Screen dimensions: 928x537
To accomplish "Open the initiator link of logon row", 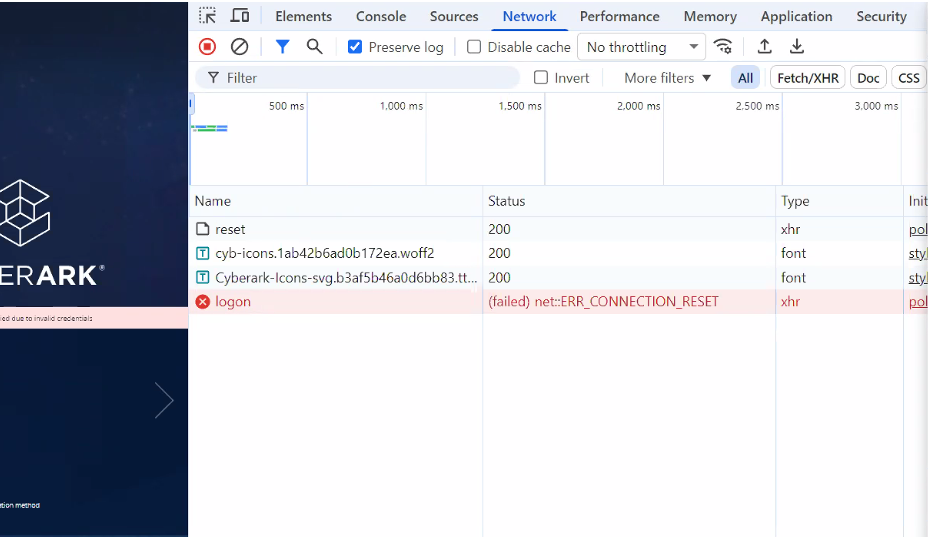I will point(918,302).
